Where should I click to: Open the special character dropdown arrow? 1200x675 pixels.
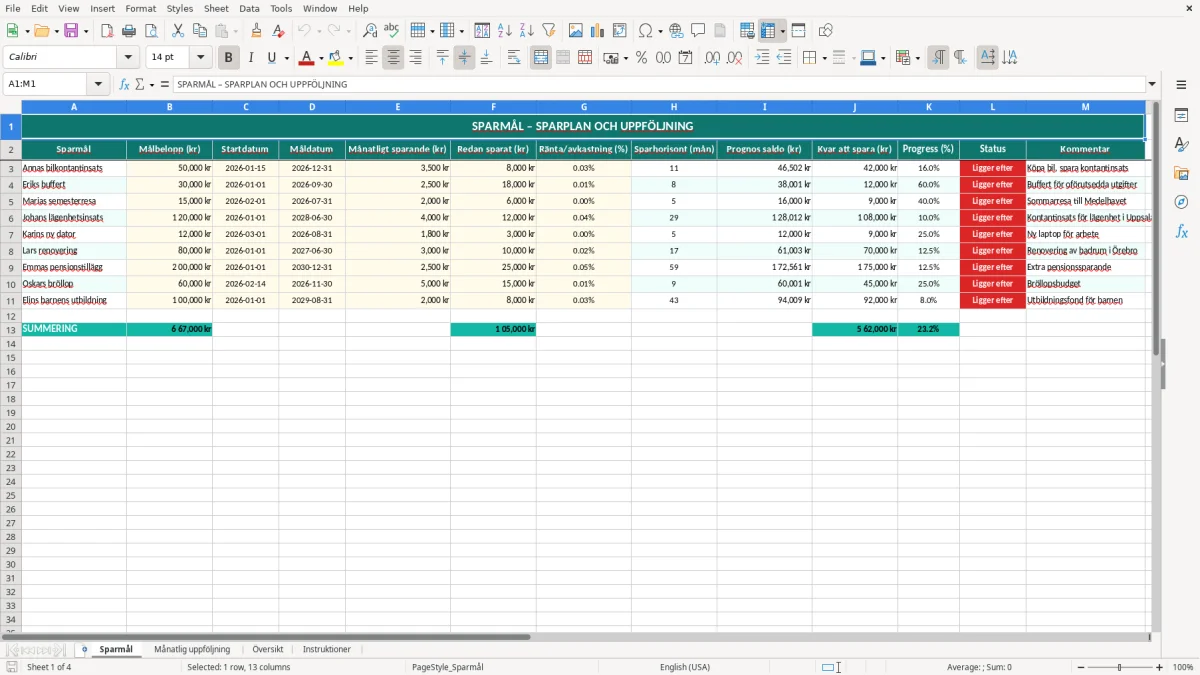tap(661, 31)
